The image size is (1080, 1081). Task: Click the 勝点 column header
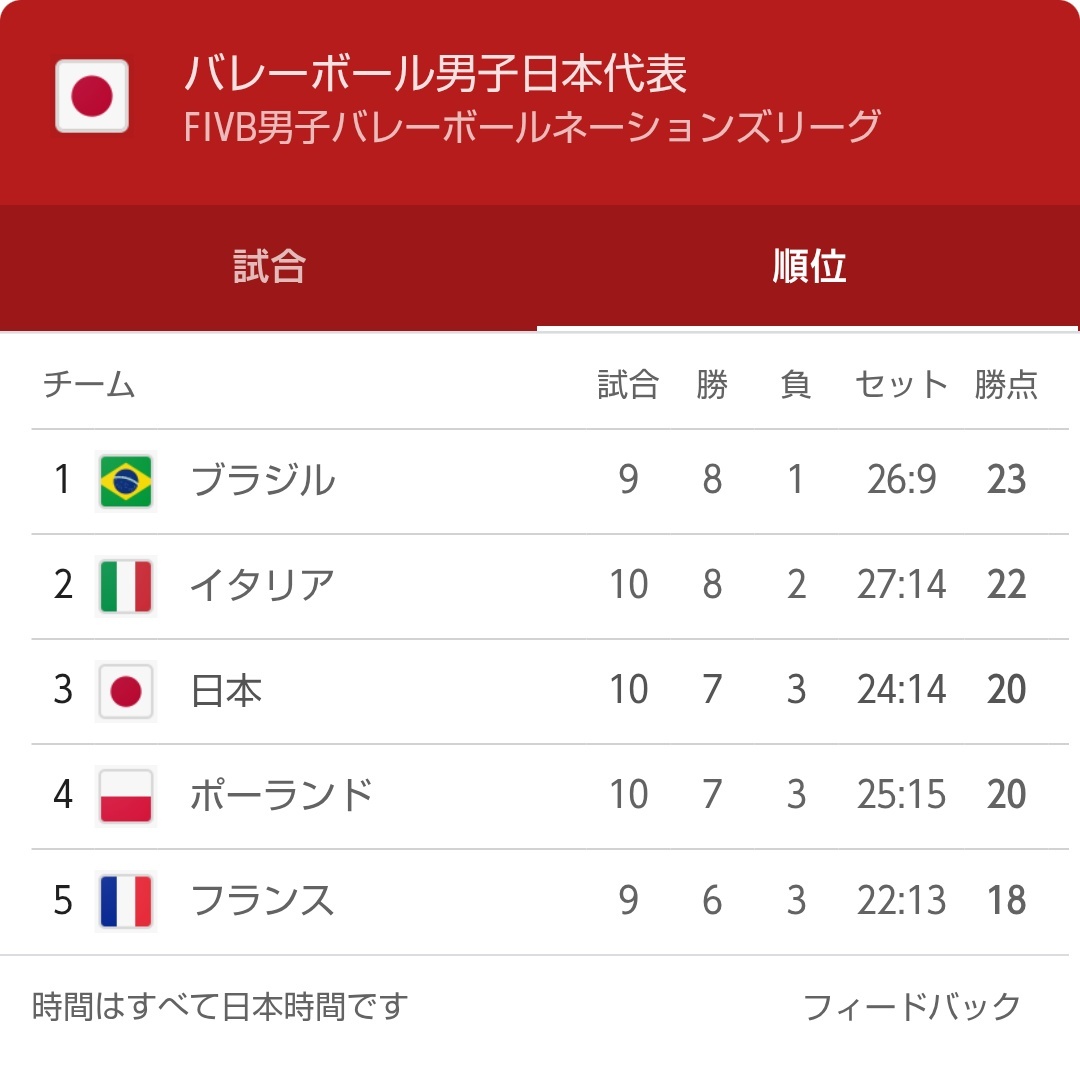pyautogui.click(x=1006, y=385)
